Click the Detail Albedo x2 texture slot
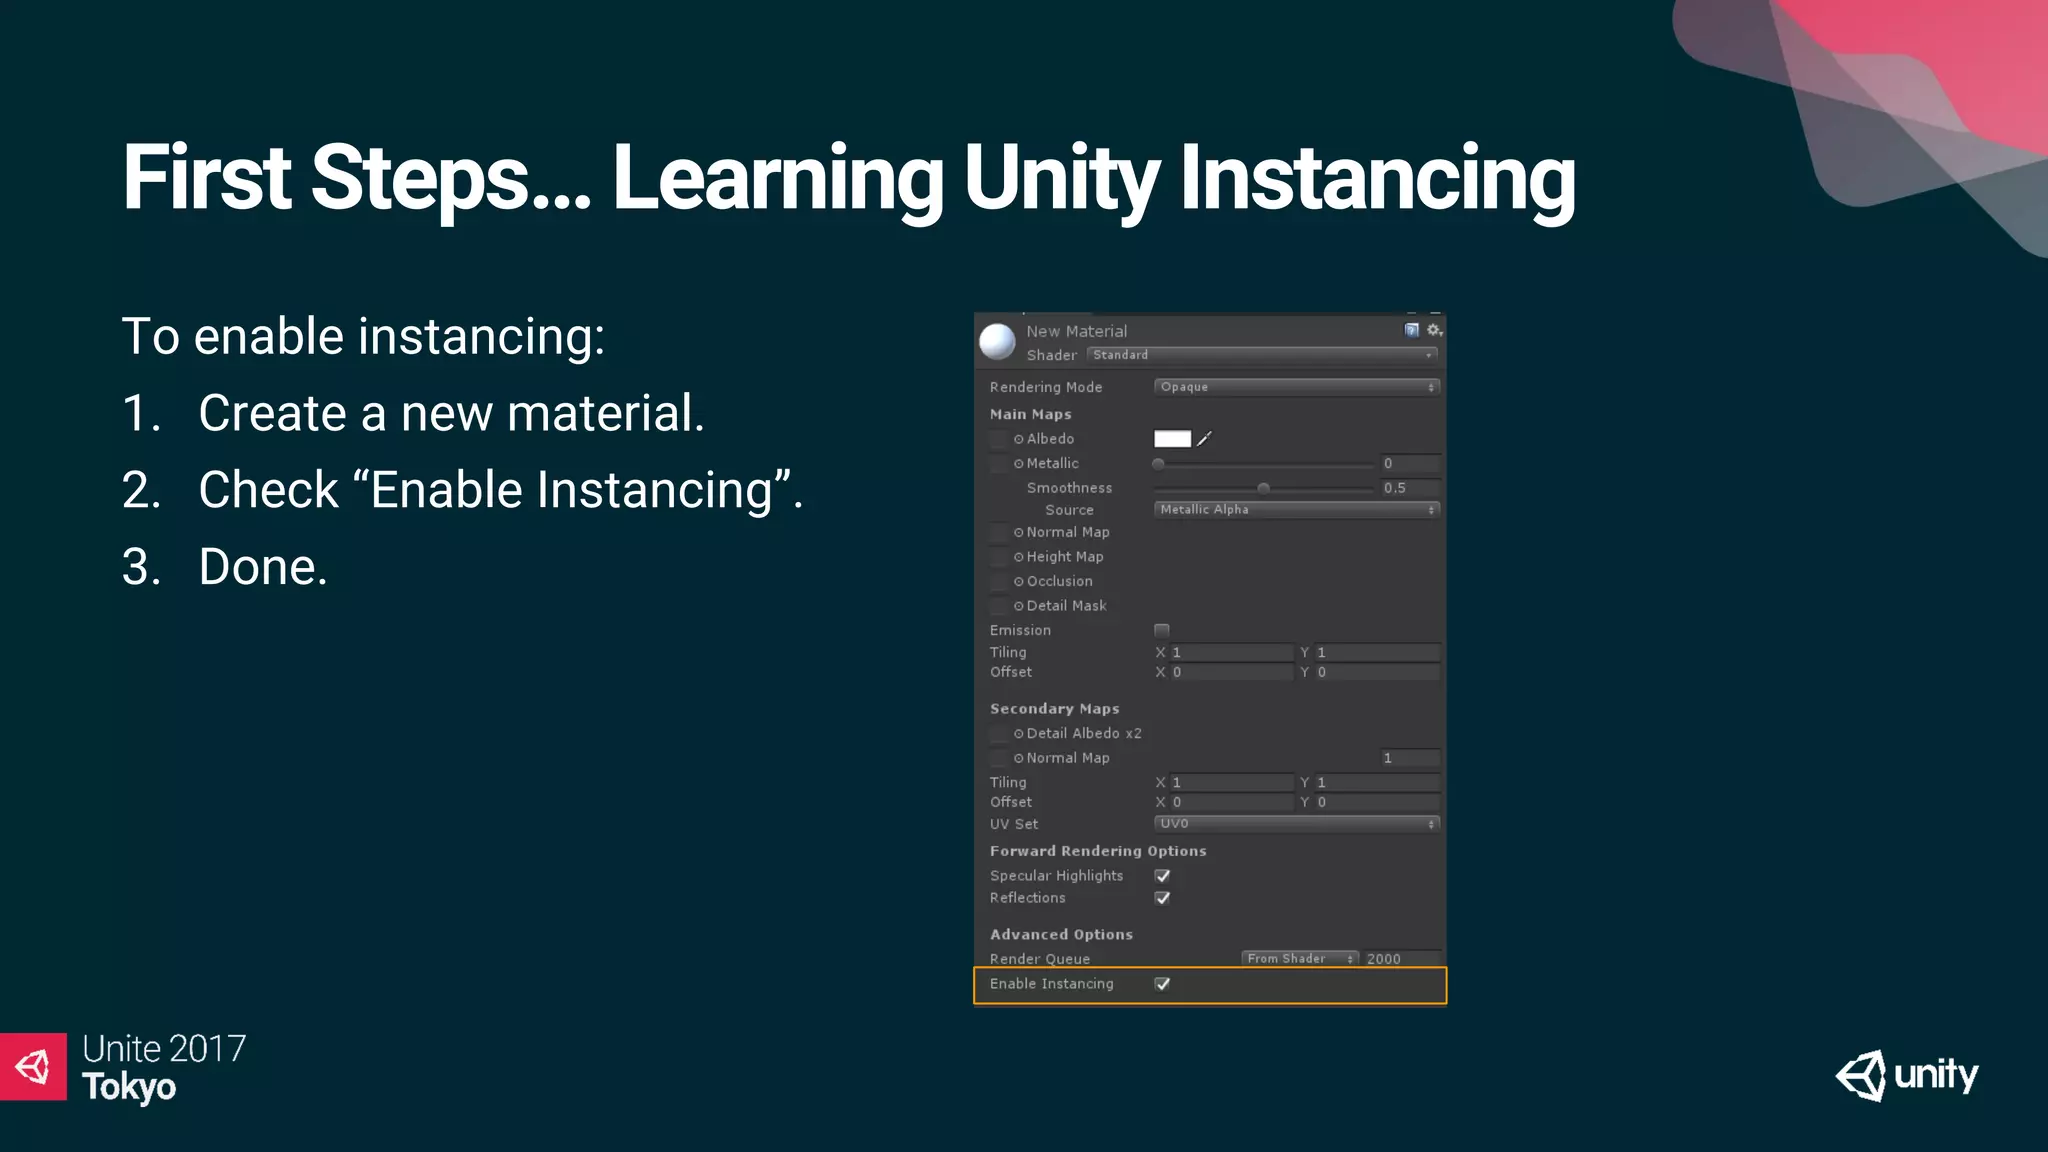 point(998,734)
